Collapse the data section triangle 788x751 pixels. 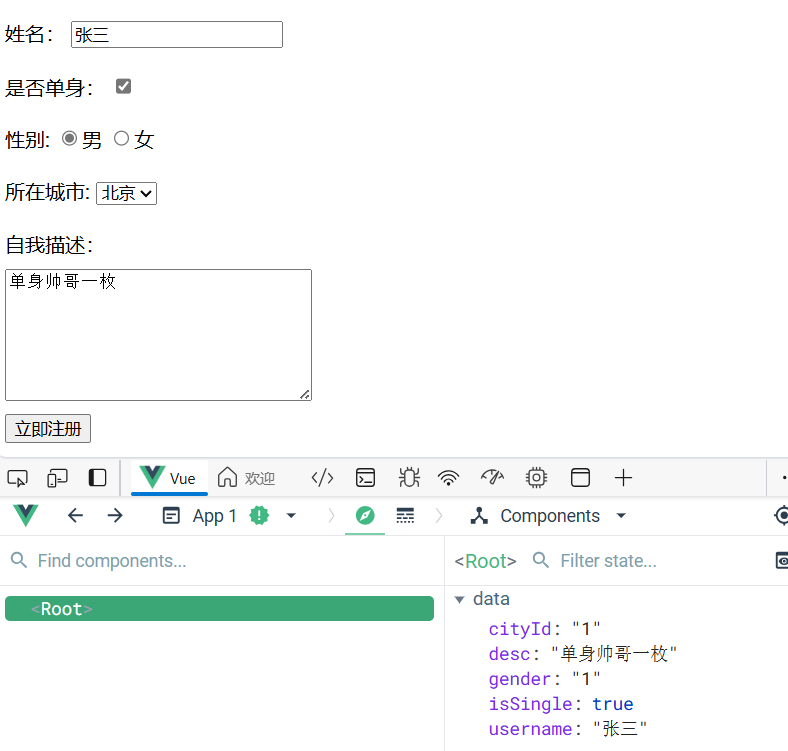point(459,600)
